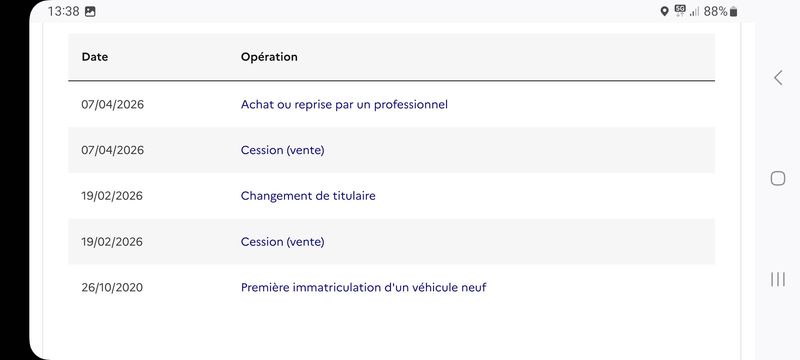Tap the Android home square button

point(778,178)
